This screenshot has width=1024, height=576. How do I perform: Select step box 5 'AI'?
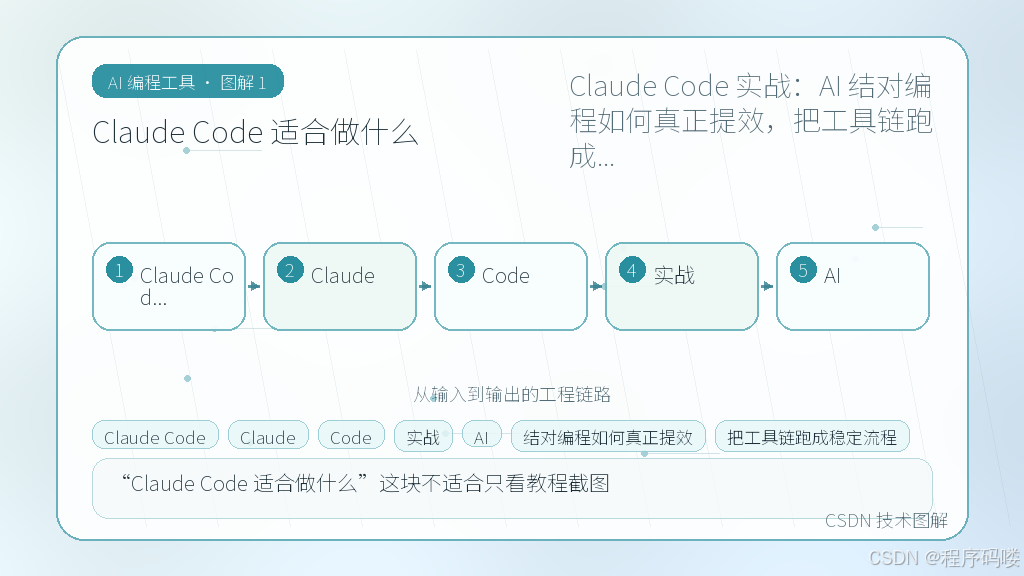click(853, 287)
